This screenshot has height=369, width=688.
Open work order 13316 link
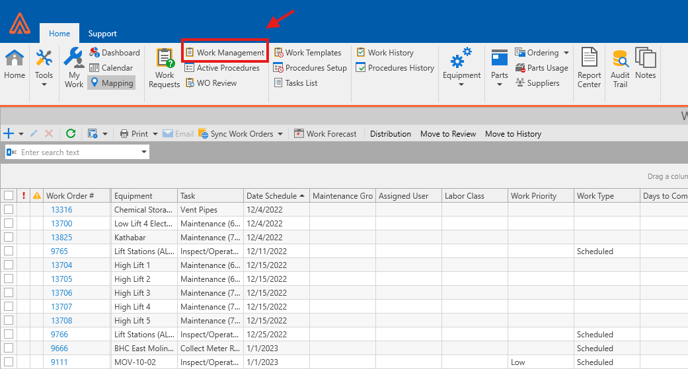tap(61, 210)
